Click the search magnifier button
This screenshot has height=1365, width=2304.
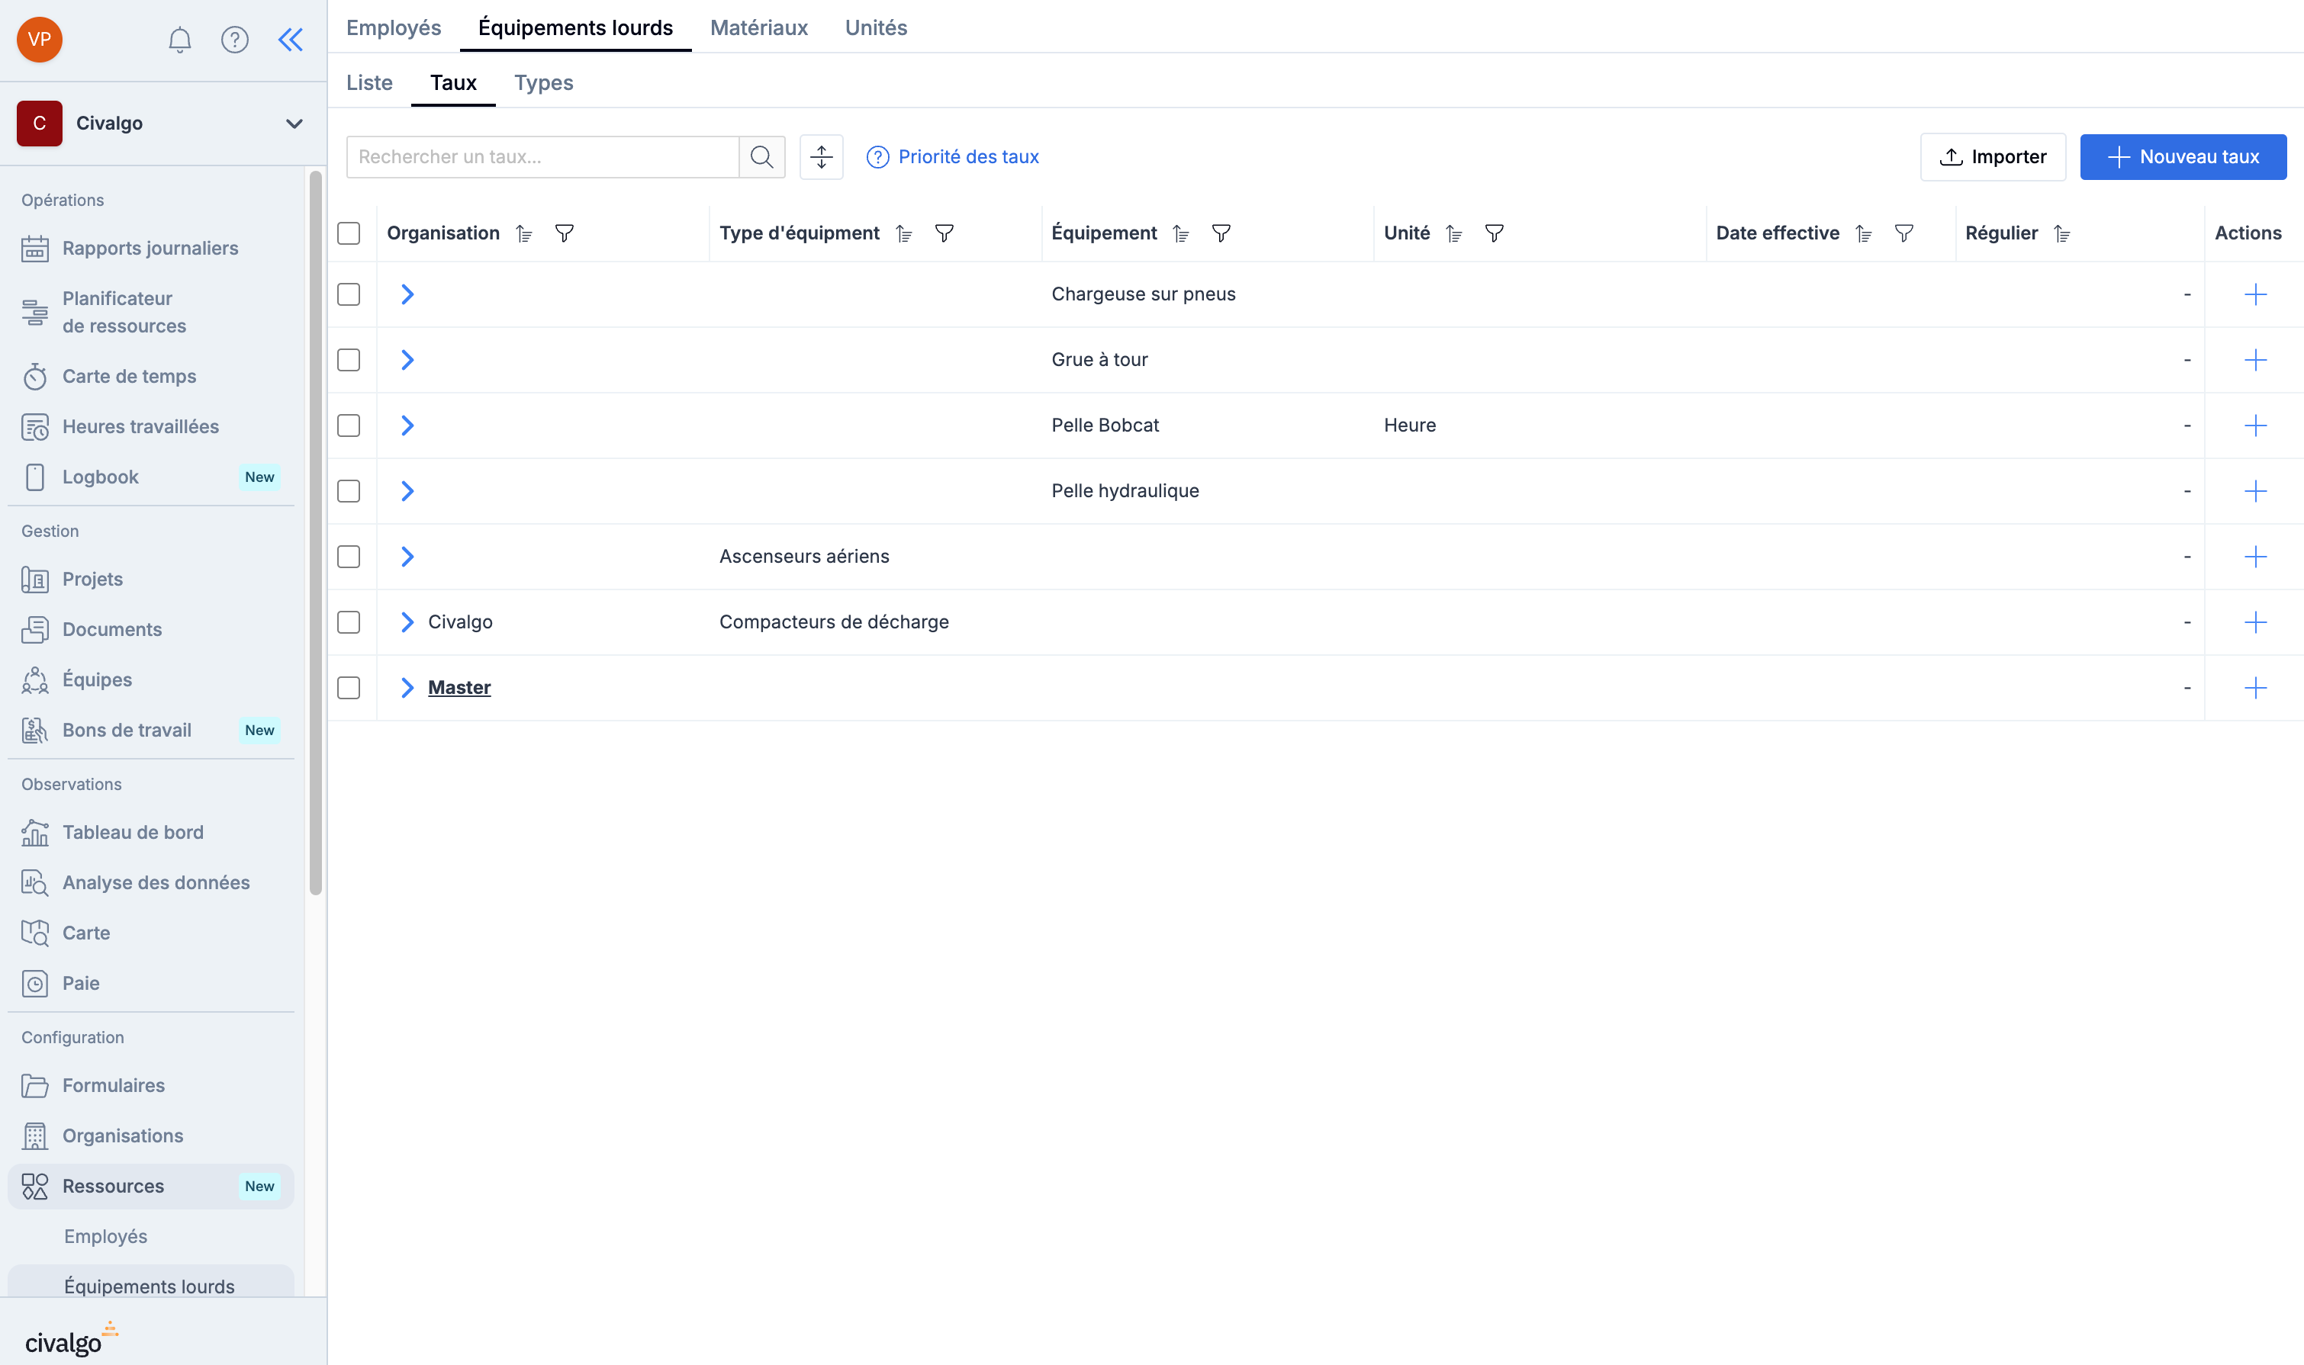point(762,157)
